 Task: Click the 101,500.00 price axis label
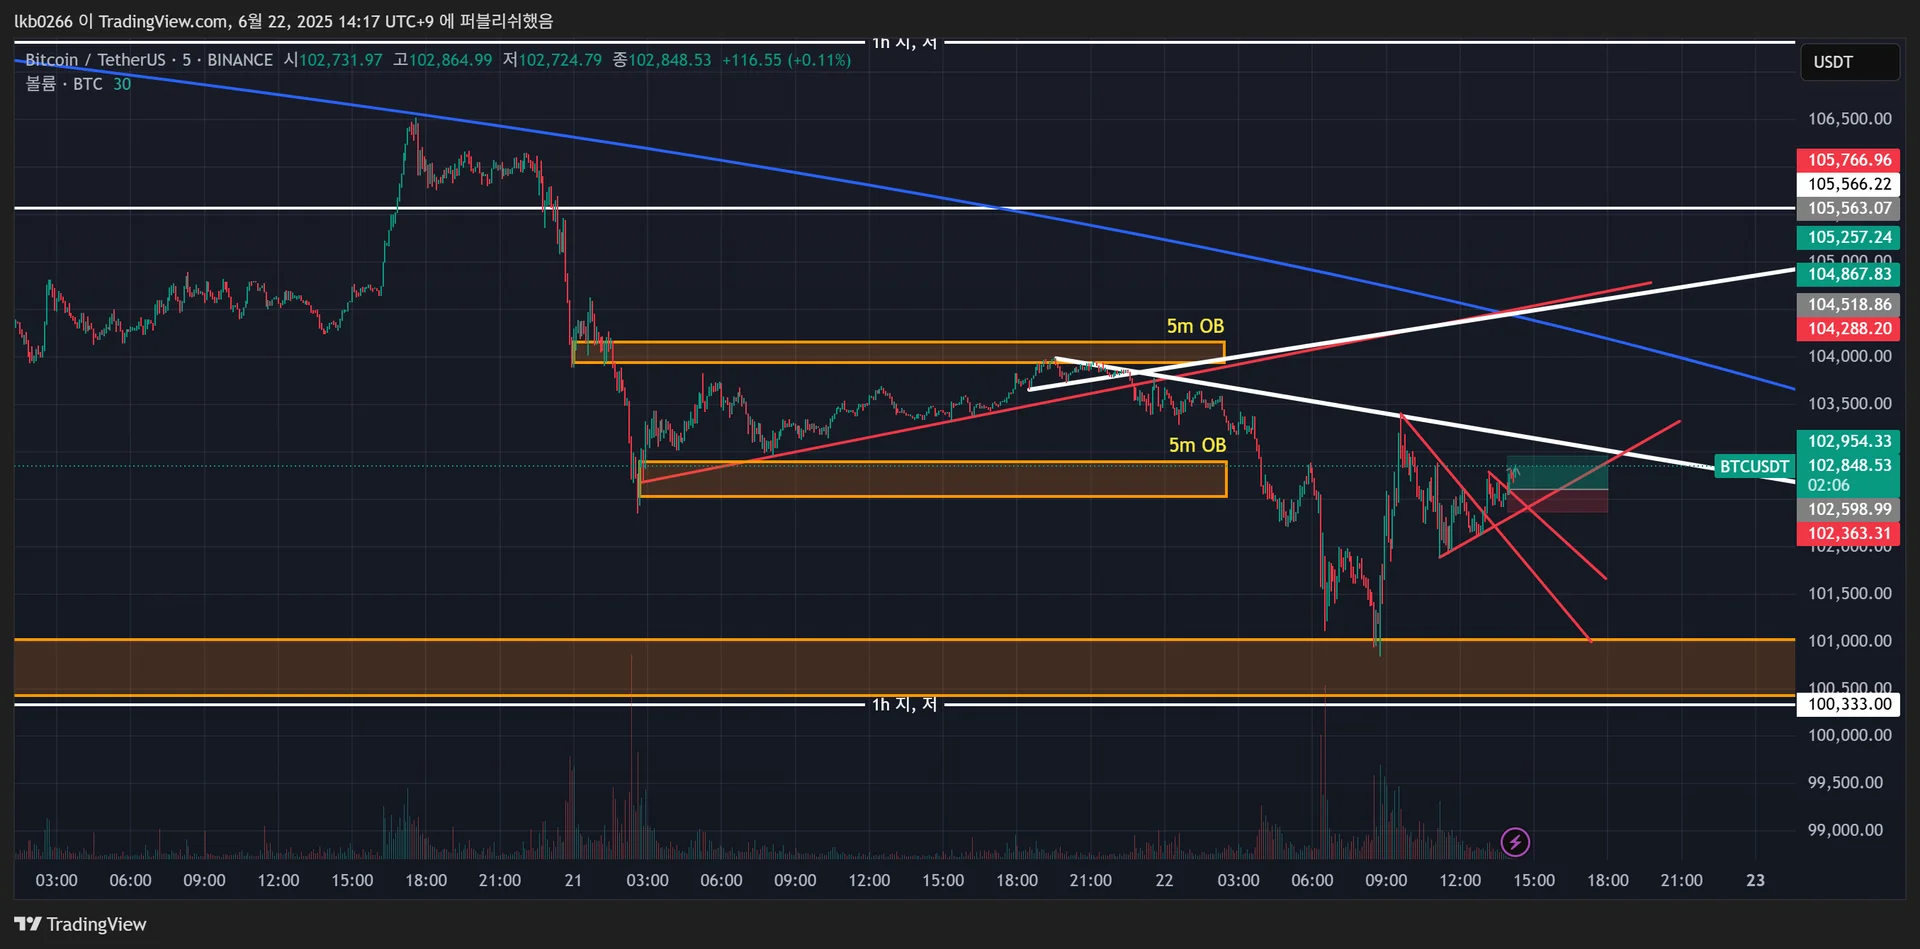coord(1849,593)
